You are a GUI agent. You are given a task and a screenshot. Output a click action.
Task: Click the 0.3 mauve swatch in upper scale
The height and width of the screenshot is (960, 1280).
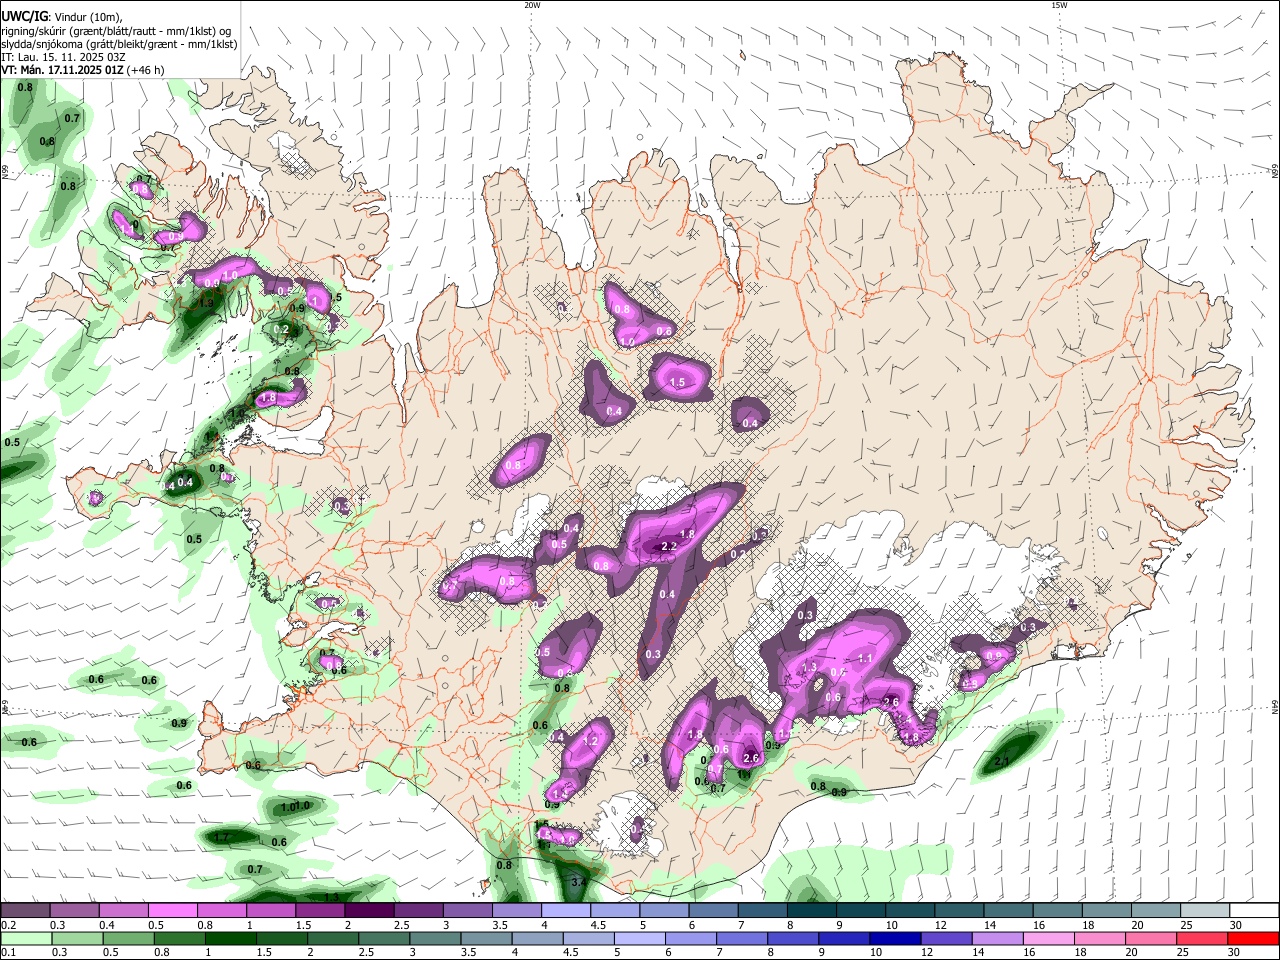(74, 910)
